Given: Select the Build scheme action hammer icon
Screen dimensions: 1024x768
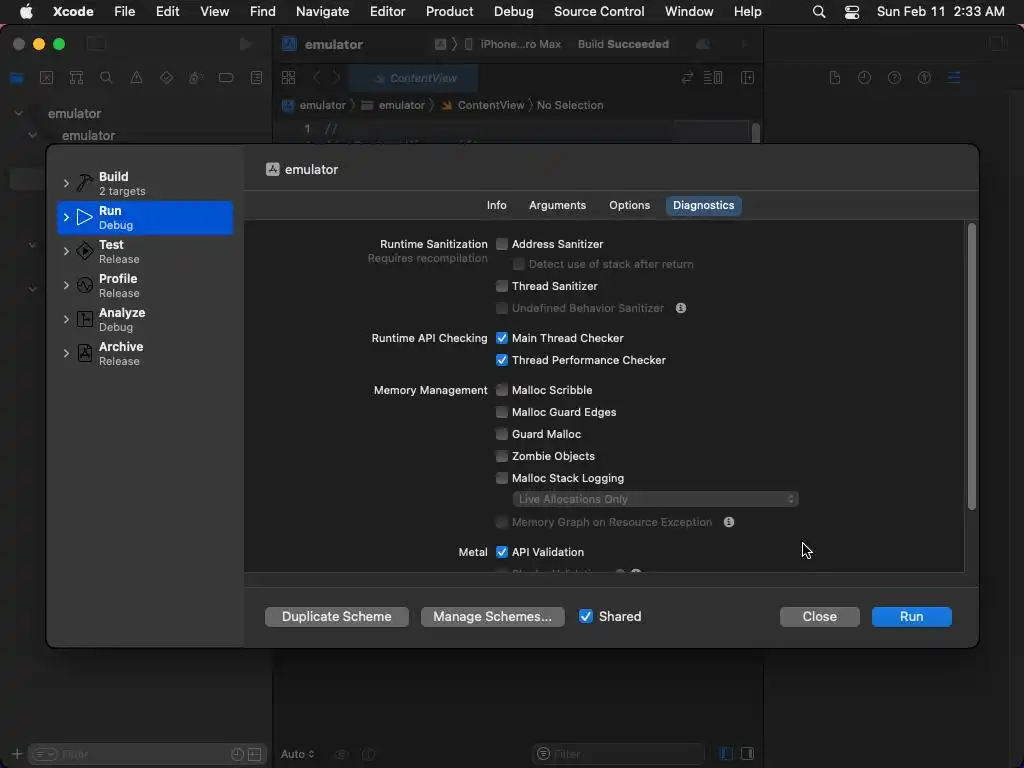Looking at the screenshot, I should tap(84, 184).
